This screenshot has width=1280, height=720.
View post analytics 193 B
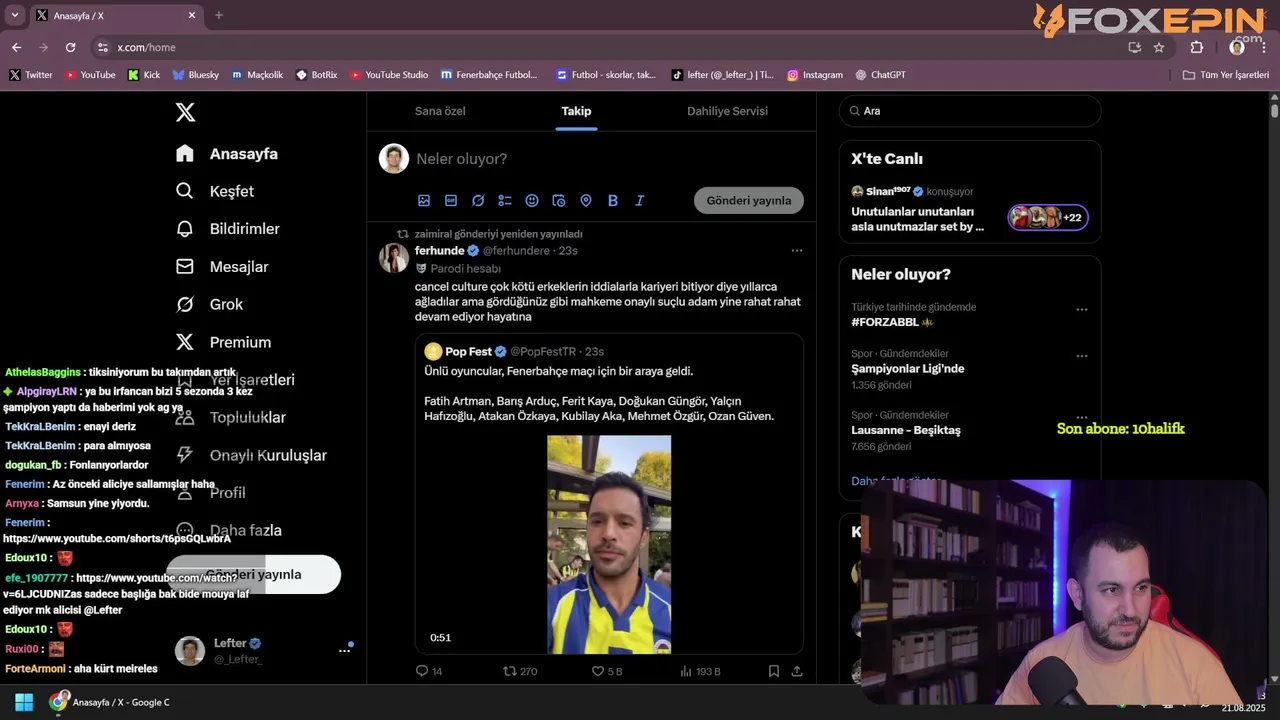pos(700,671)
